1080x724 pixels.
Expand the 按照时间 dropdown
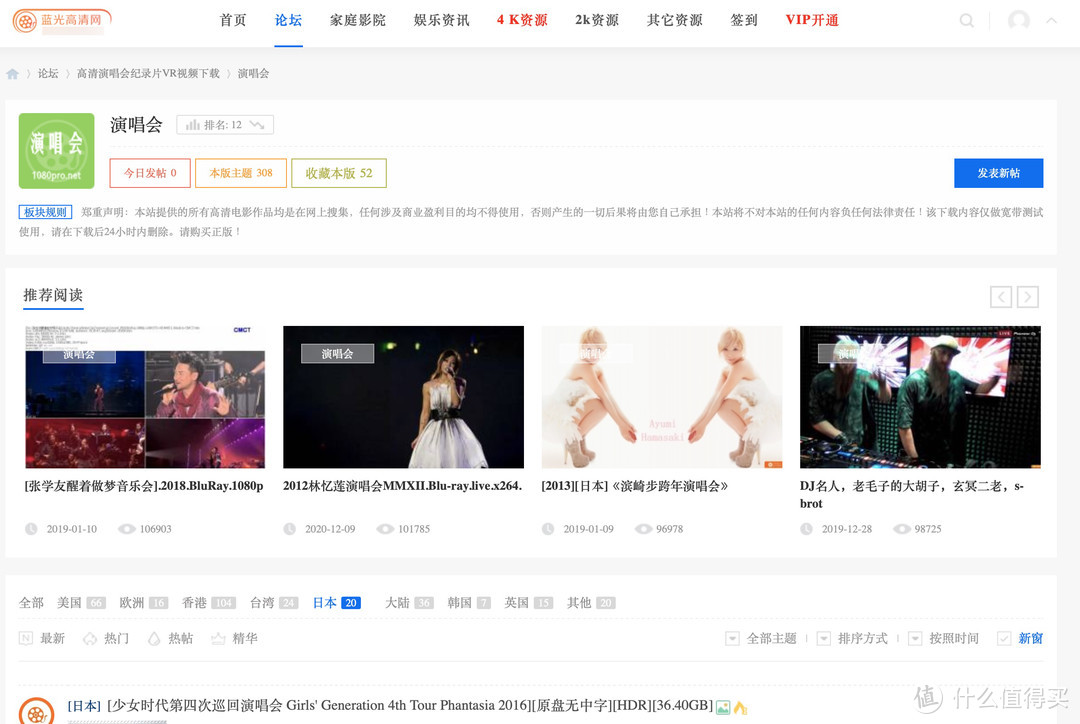[x=944, y=638]
